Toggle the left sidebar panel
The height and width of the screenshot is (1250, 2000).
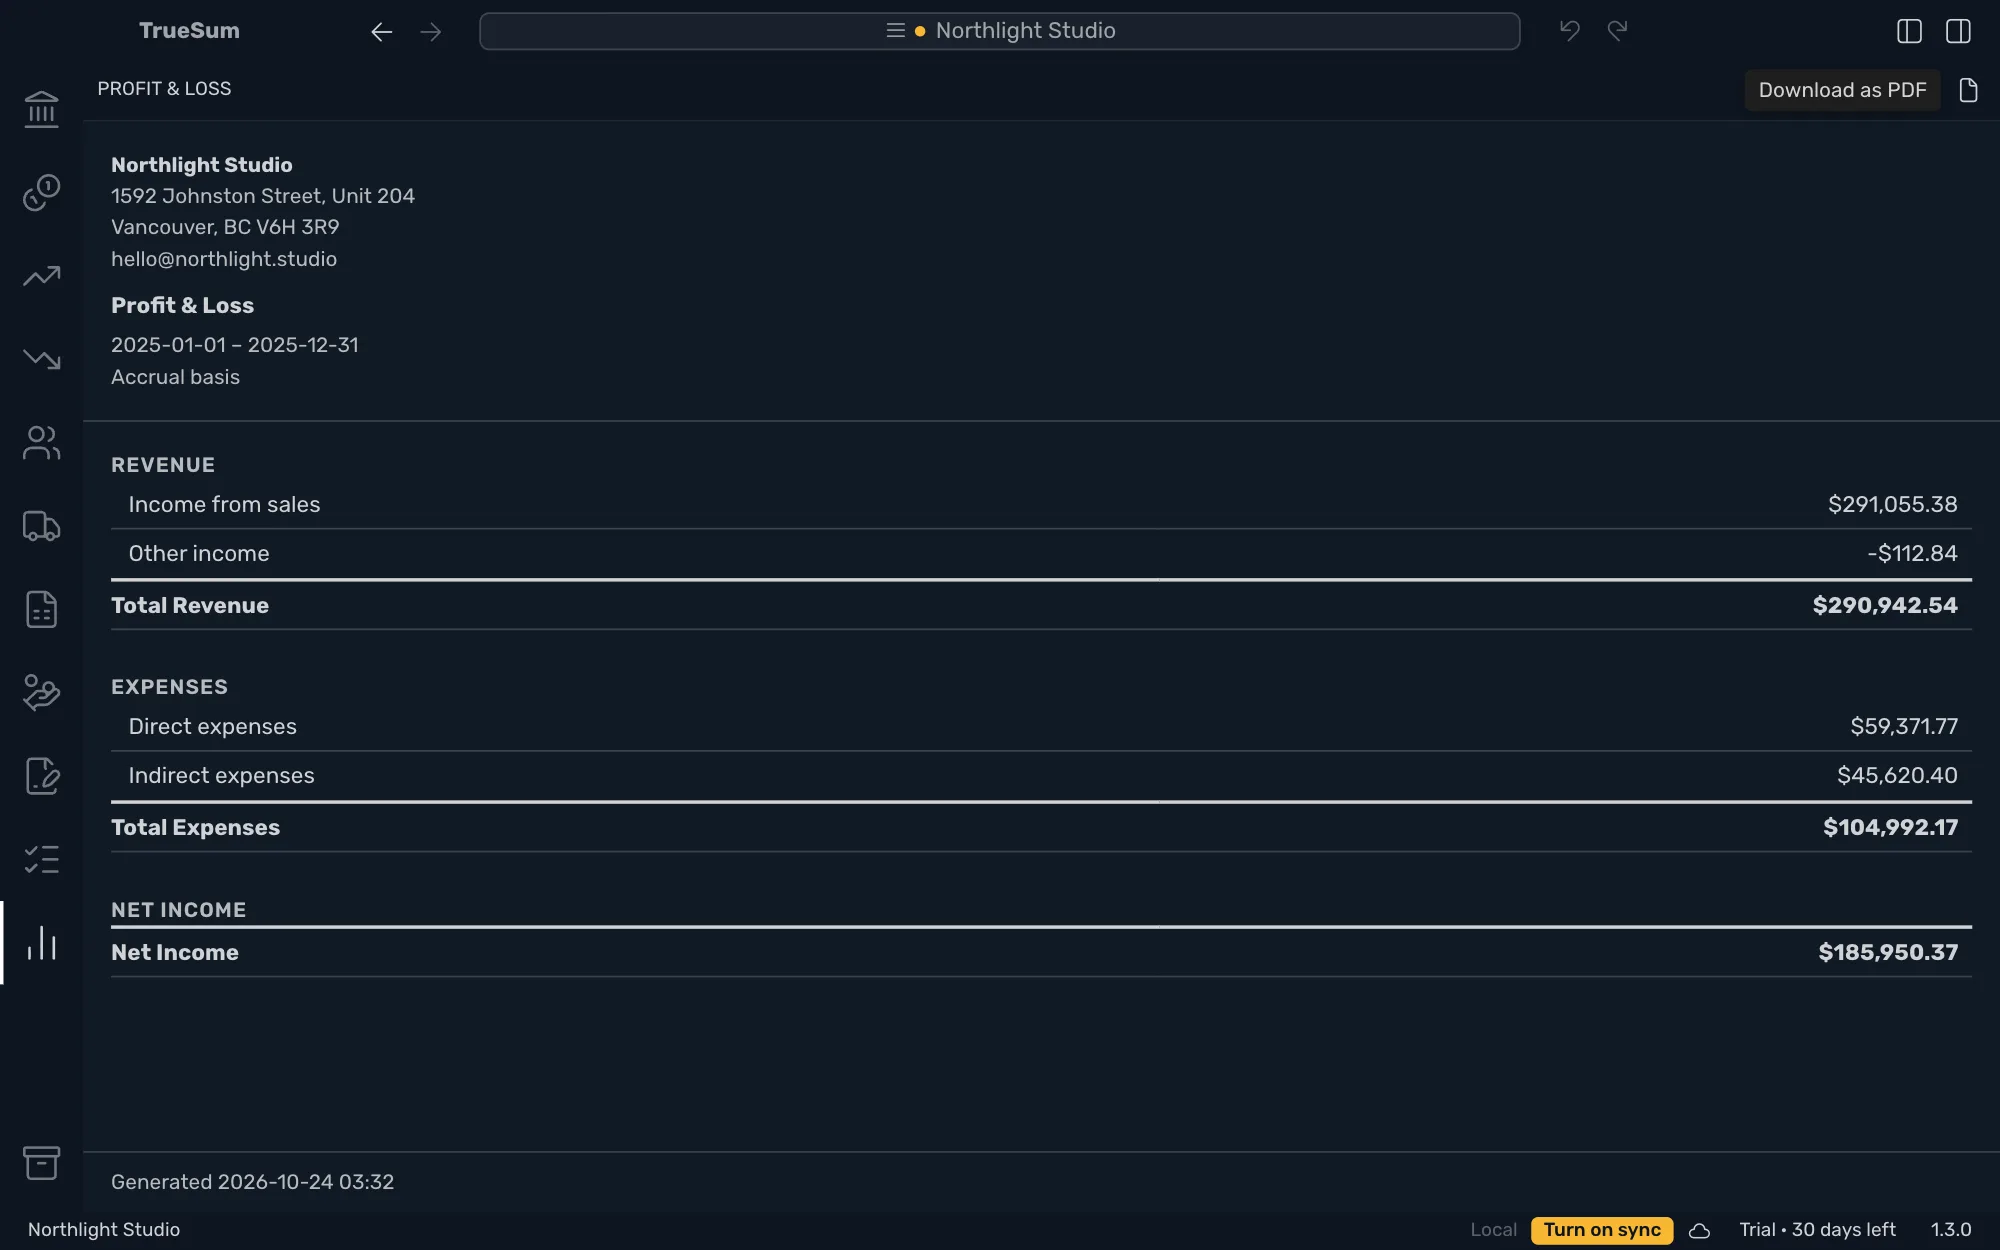(x=1909, y=31)
